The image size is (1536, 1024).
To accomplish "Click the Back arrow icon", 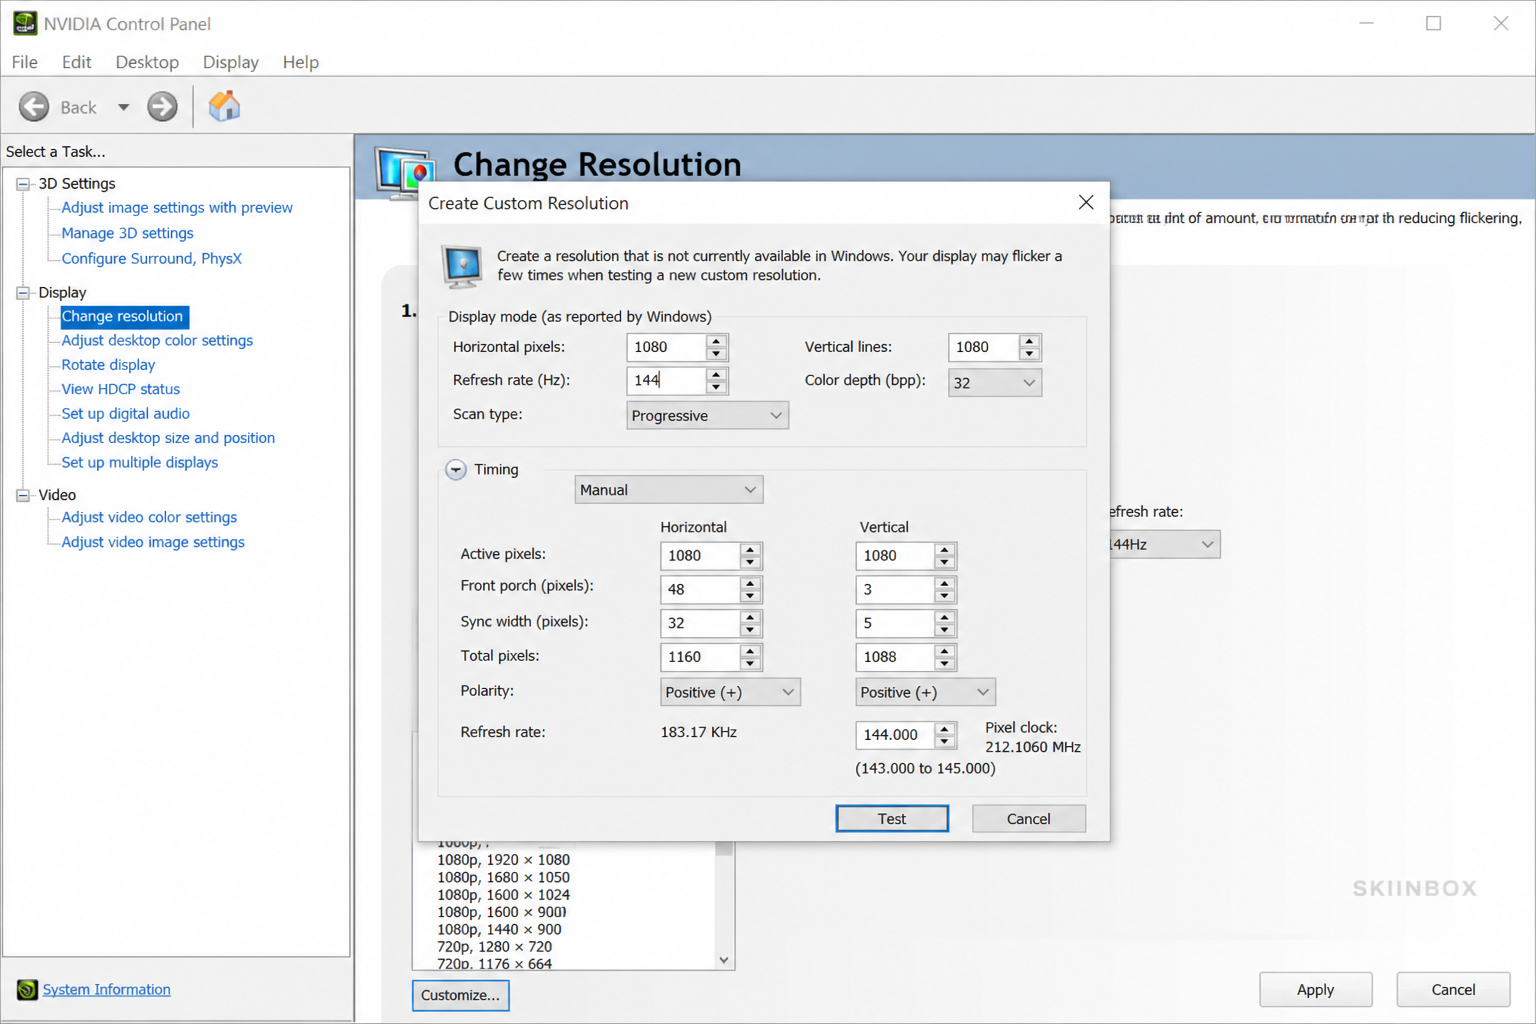I will coord(34,106).
